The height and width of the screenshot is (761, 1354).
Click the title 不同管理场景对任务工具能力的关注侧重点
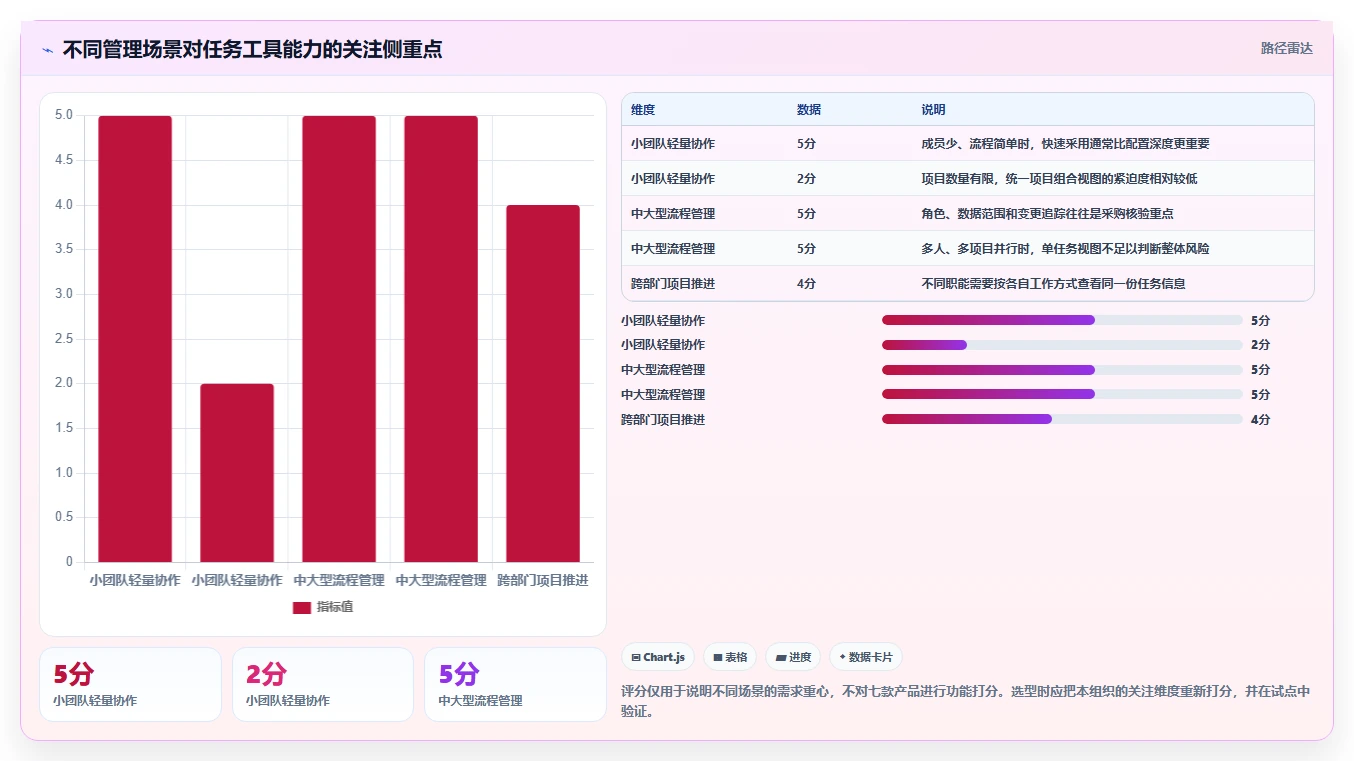point(252,49)
